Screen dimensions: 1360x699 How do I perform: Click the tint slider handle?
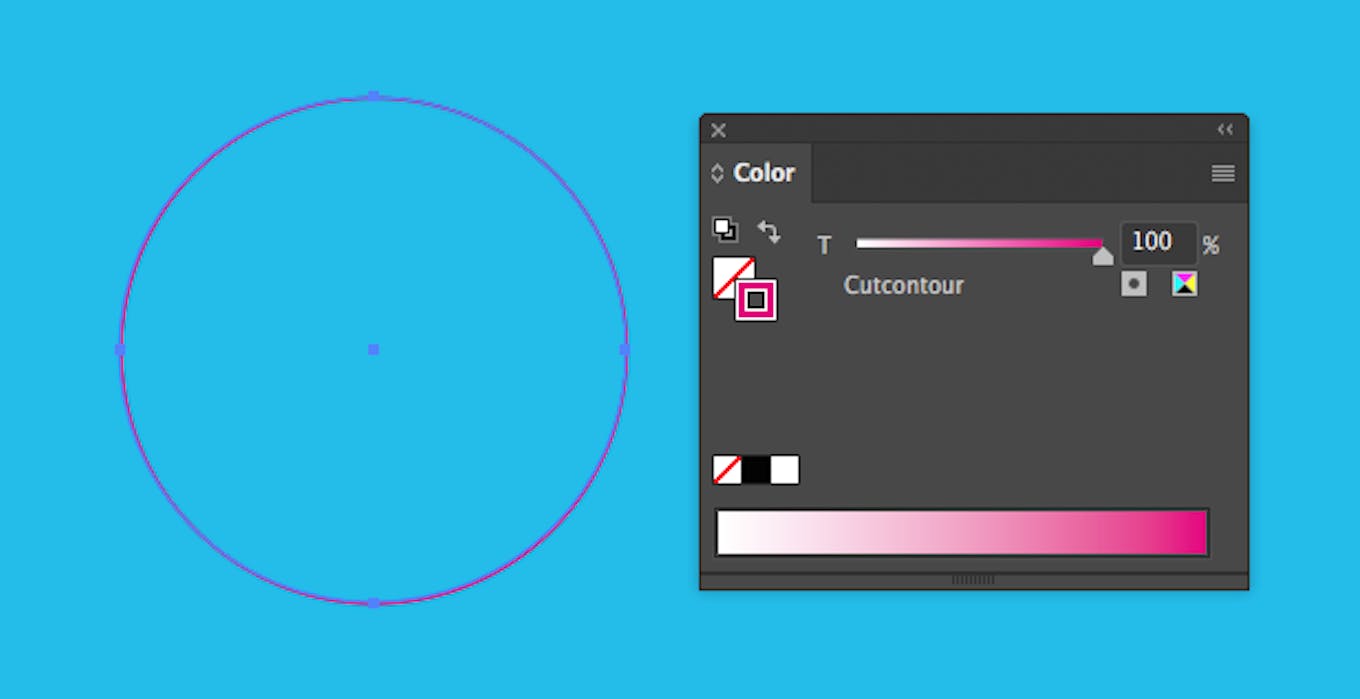click(x=1102, y=257)
